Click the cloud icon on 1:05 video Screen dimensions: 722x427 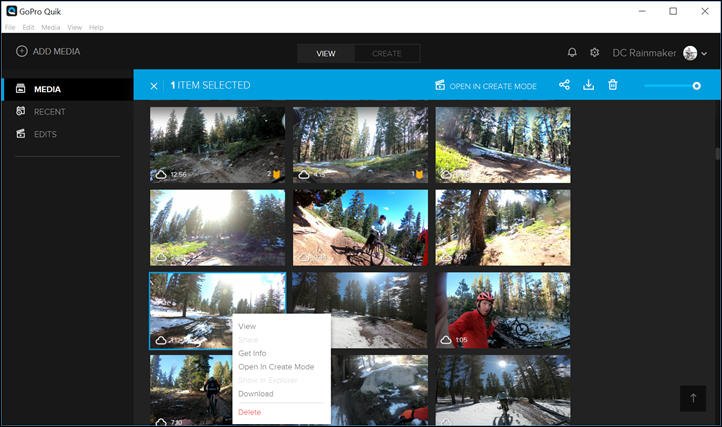coord(446,340)
